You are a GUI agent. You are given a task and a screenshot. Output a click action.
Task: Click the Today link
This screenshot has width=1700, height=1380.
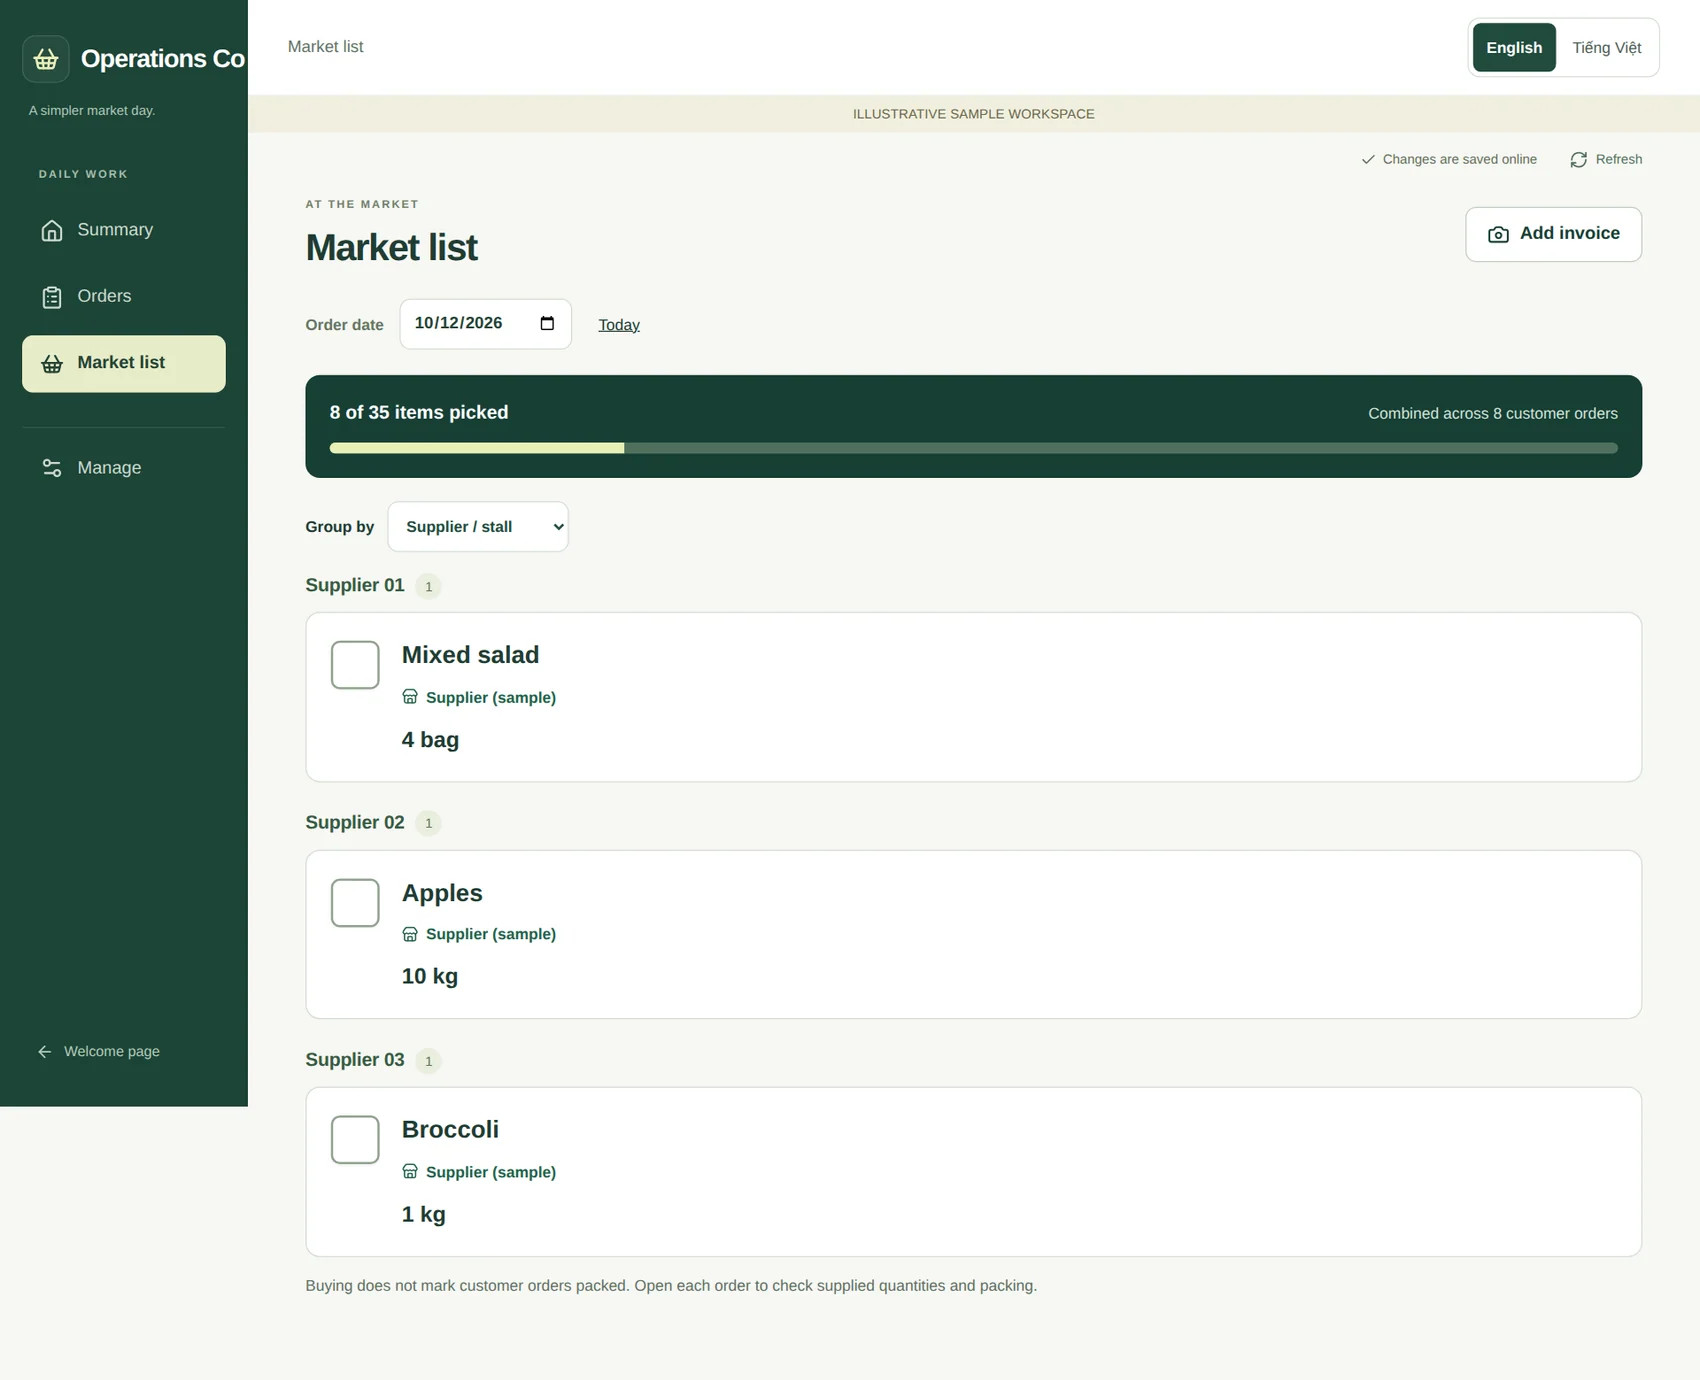[x=619, y=325]
